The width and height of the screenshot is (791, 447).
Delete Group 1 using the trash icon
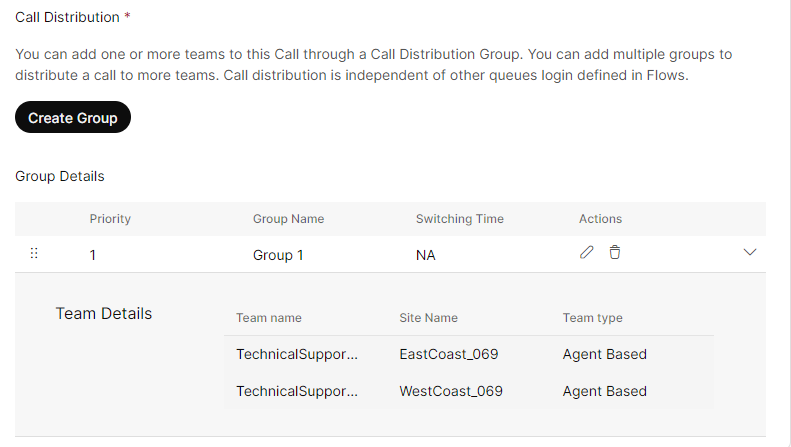tap(614, 252)
